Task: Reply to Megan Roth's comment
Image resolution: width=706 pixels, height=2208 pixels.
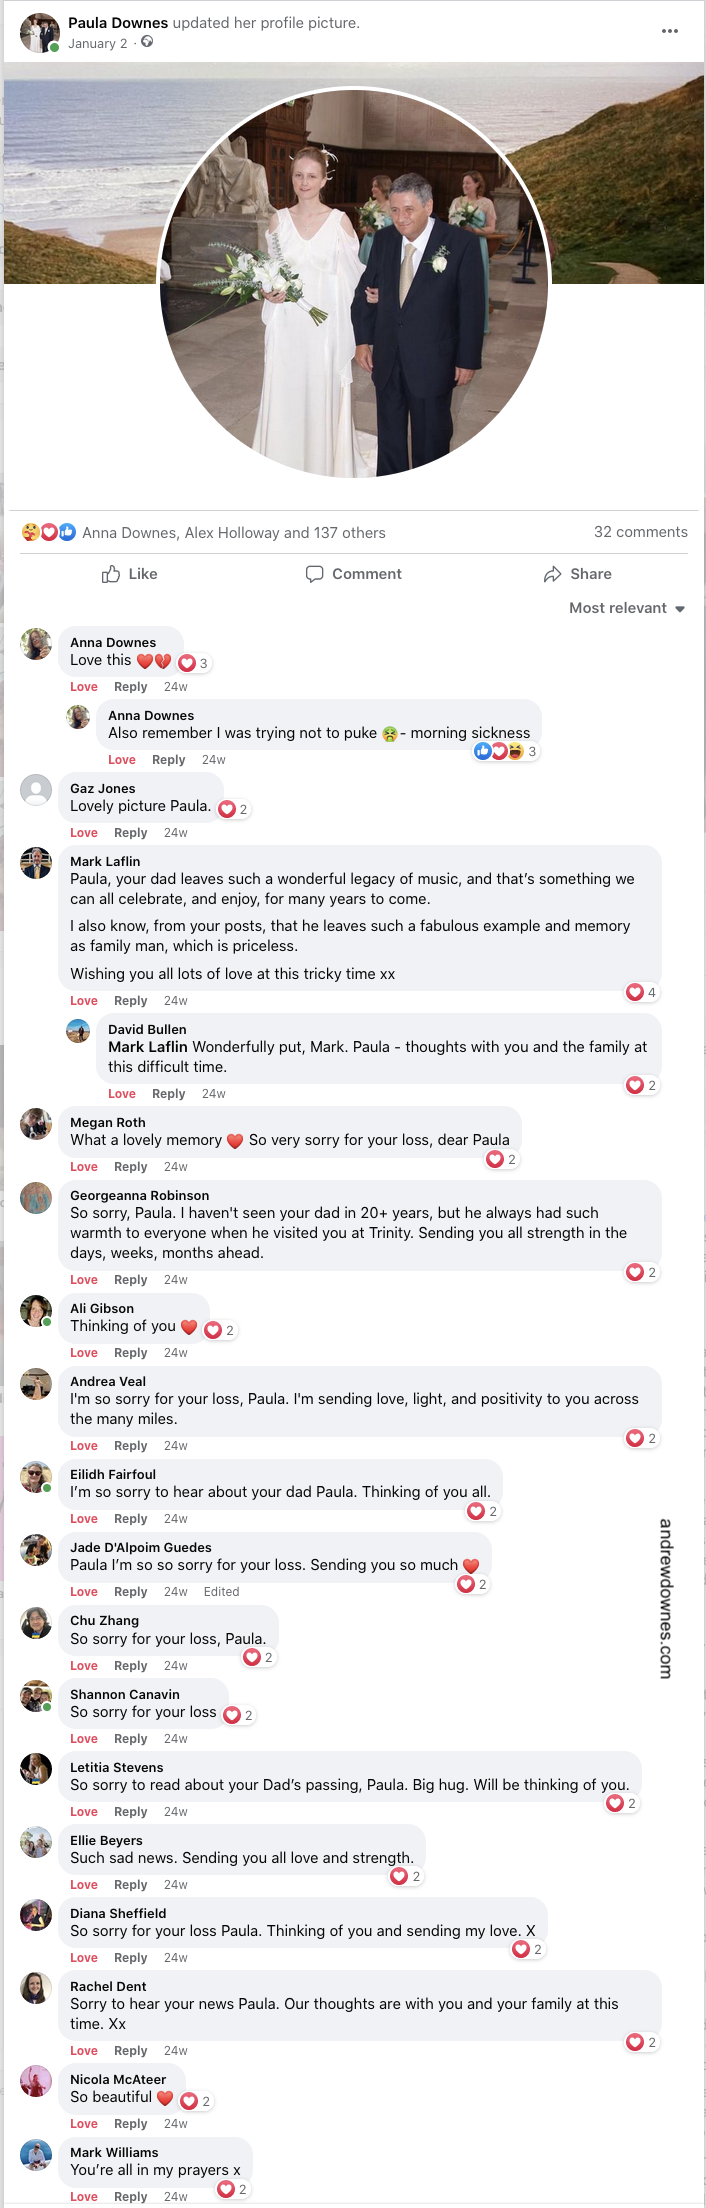Action: click(x=131, y=1166)
